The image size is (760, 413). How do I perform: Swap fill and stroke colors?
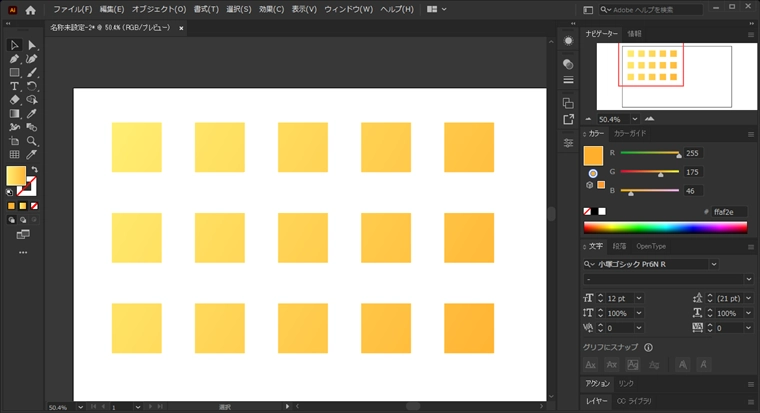coord(33,168)
